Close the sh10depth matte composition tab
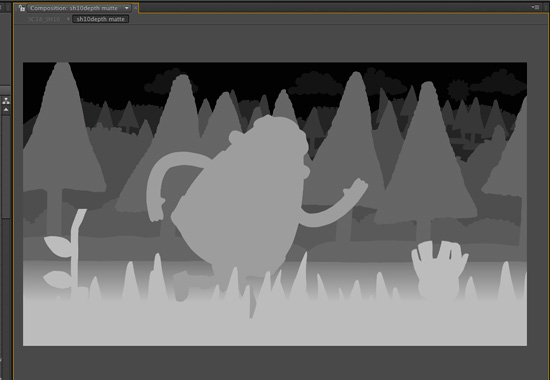The height and width of the screenshot is (380, 550). 135,8
